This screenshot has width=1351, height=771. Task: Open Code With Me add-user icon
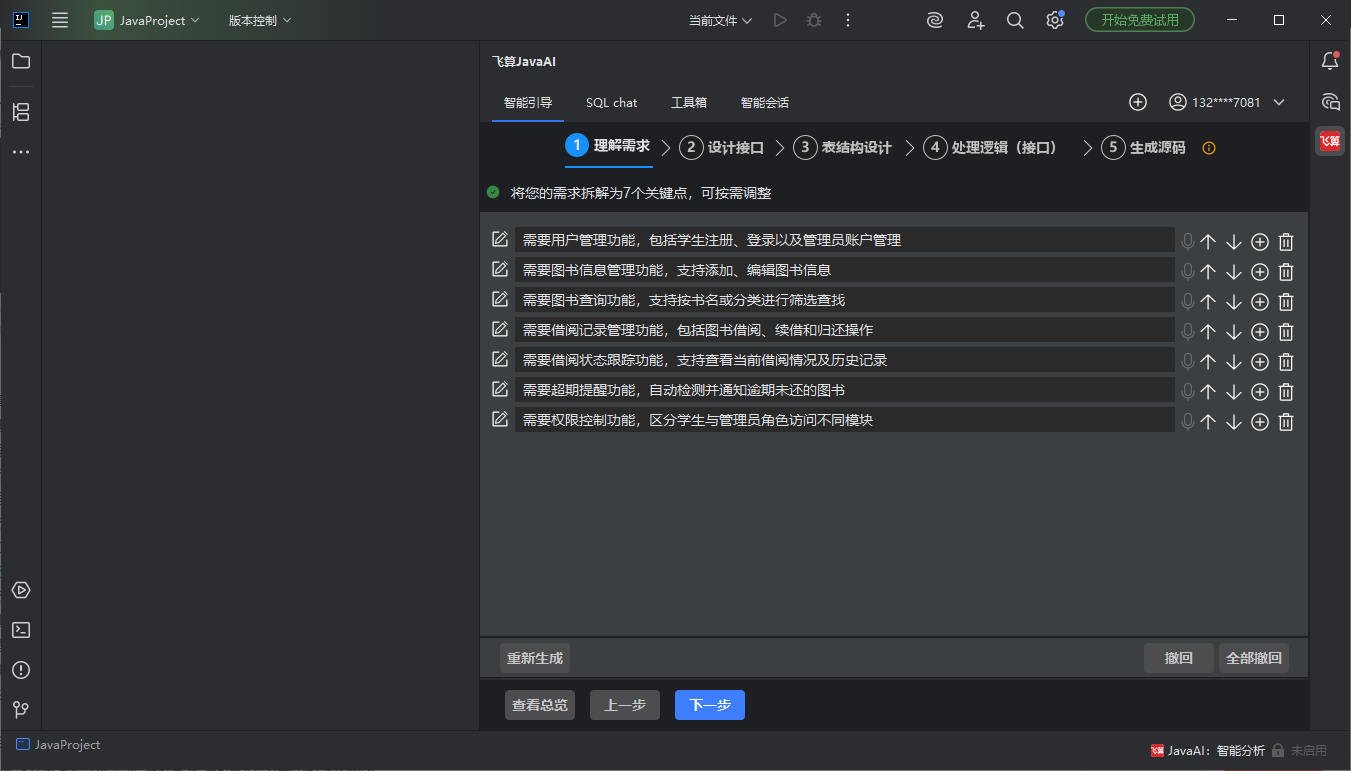pos(976,20)
